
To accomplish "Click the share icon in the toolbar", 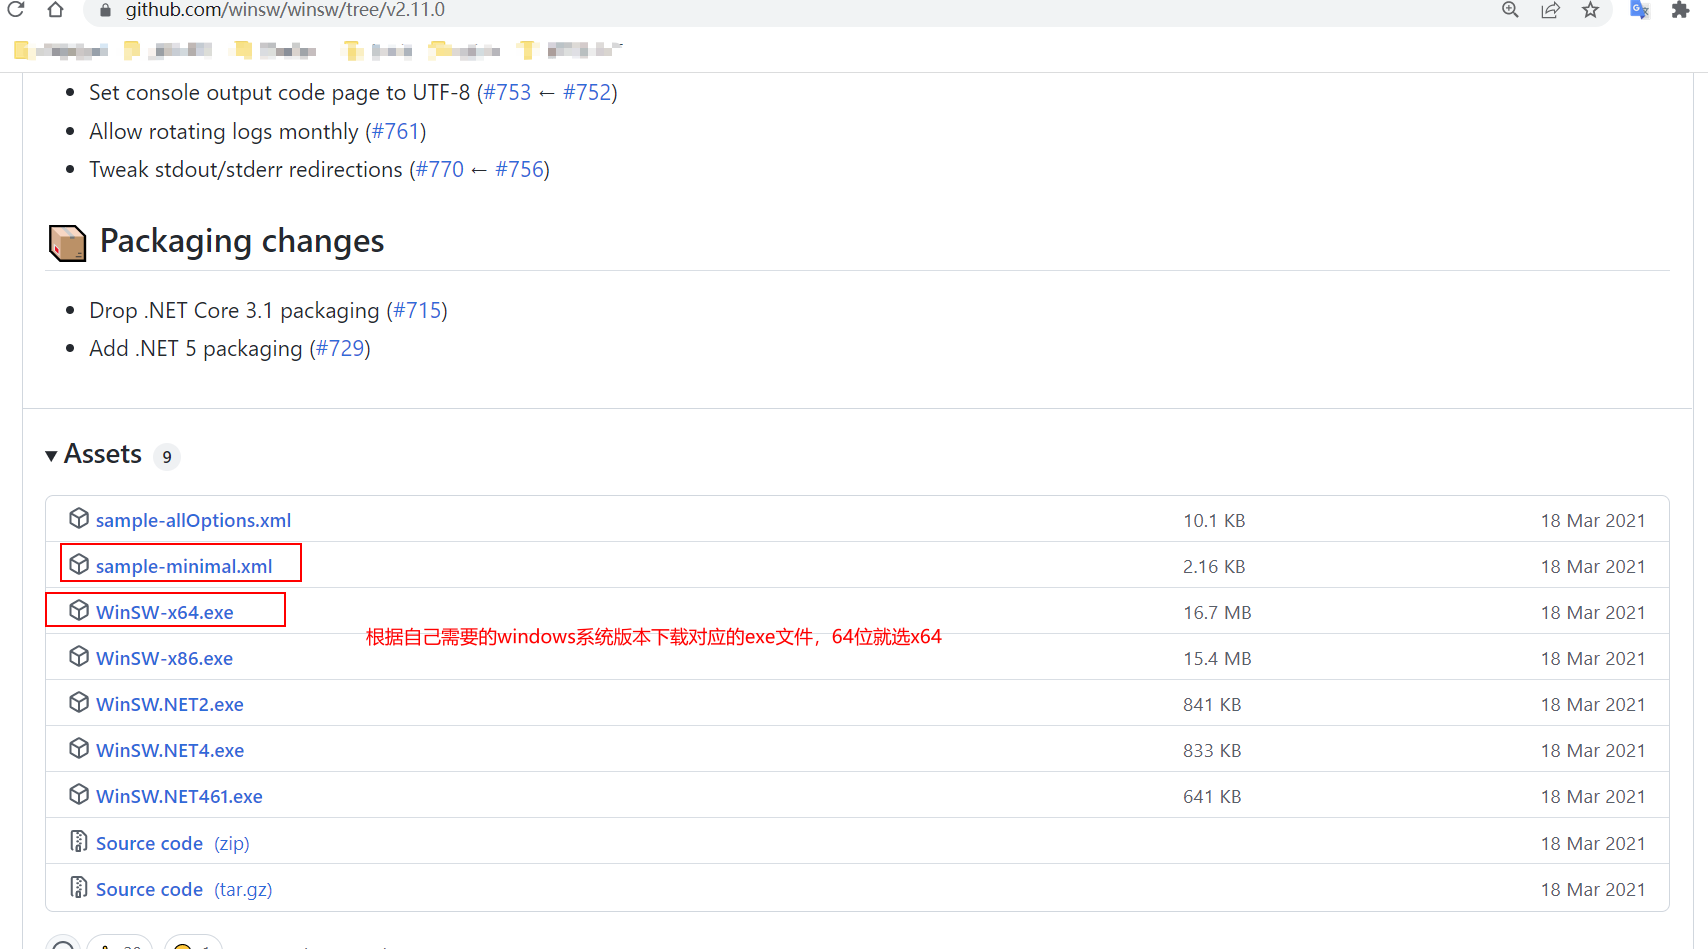I will click(x=1551, y=10).
